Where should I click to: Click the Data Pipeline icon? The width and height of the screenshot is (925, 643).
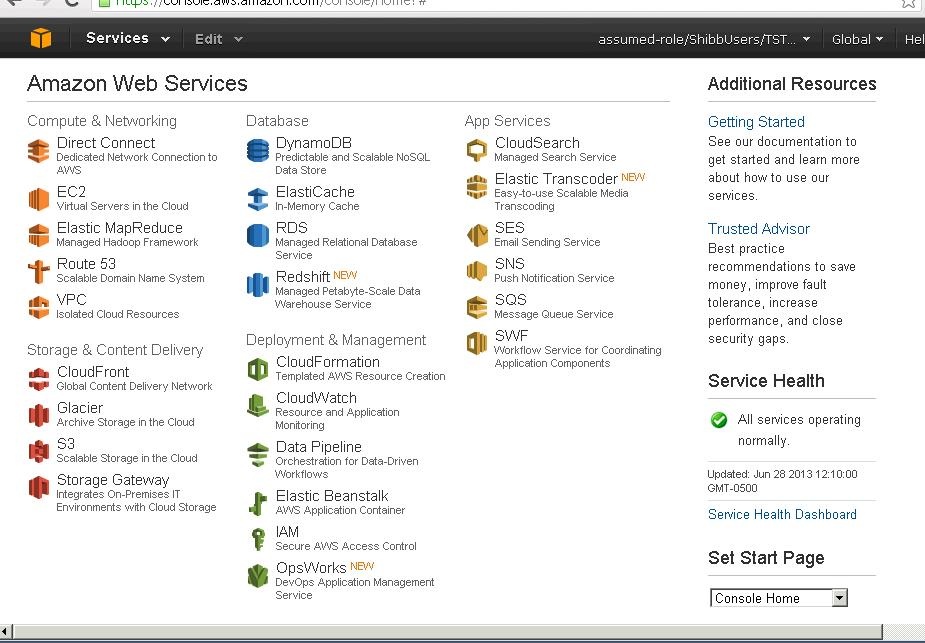point(258,455)
